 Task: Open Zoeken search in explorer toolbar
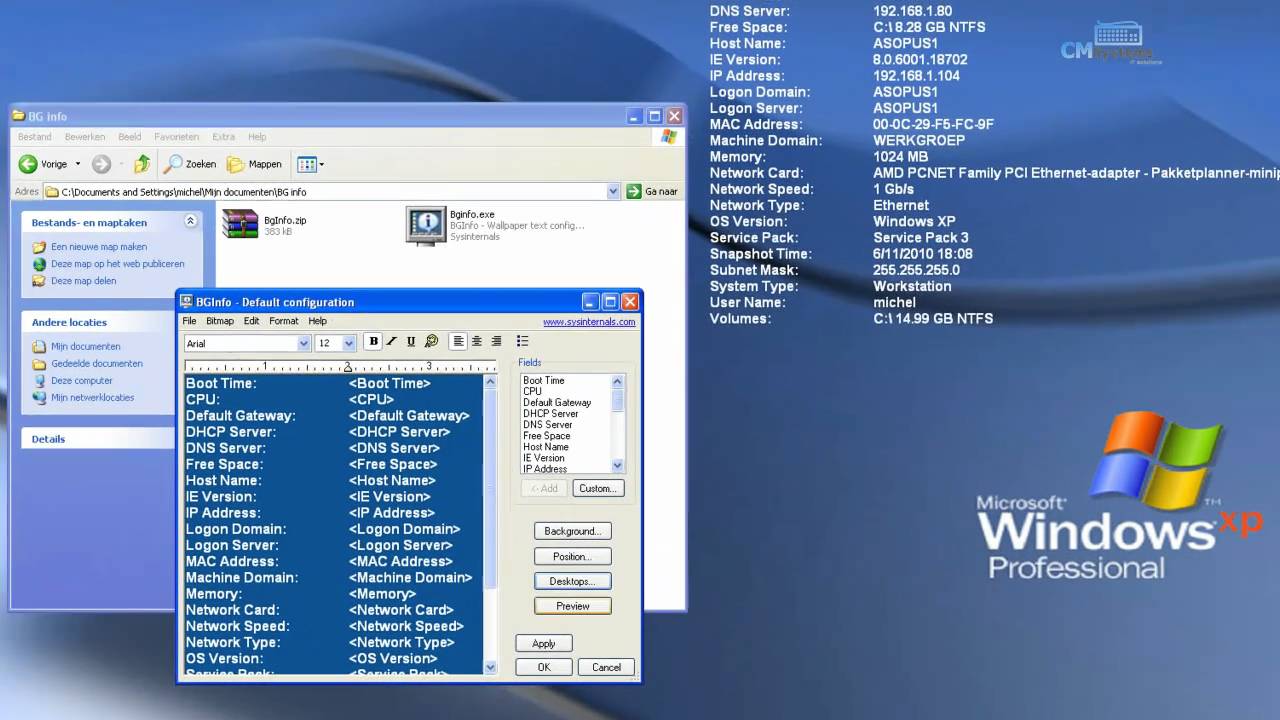[x=190, y=164]
